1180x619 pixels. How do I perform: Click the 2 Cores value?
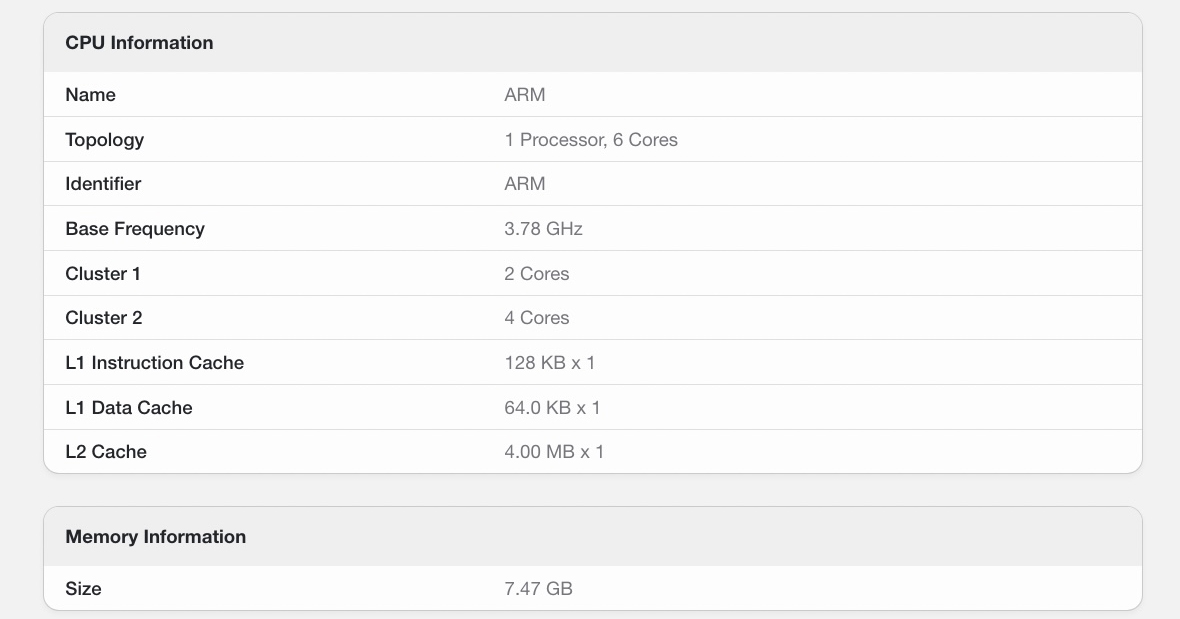[x=537, y=274]
